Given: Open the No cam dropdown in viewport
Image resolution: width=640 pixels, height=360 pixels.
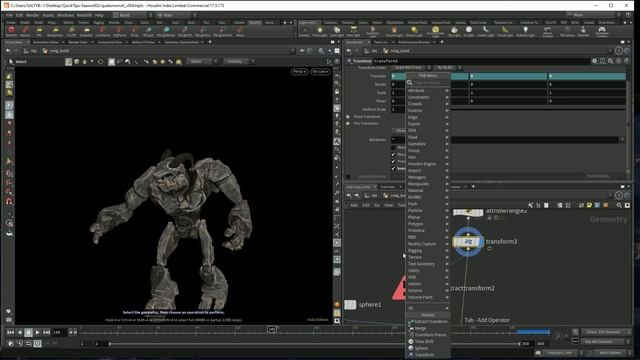Looking at the screenshot, I should [x=320, y=71].
